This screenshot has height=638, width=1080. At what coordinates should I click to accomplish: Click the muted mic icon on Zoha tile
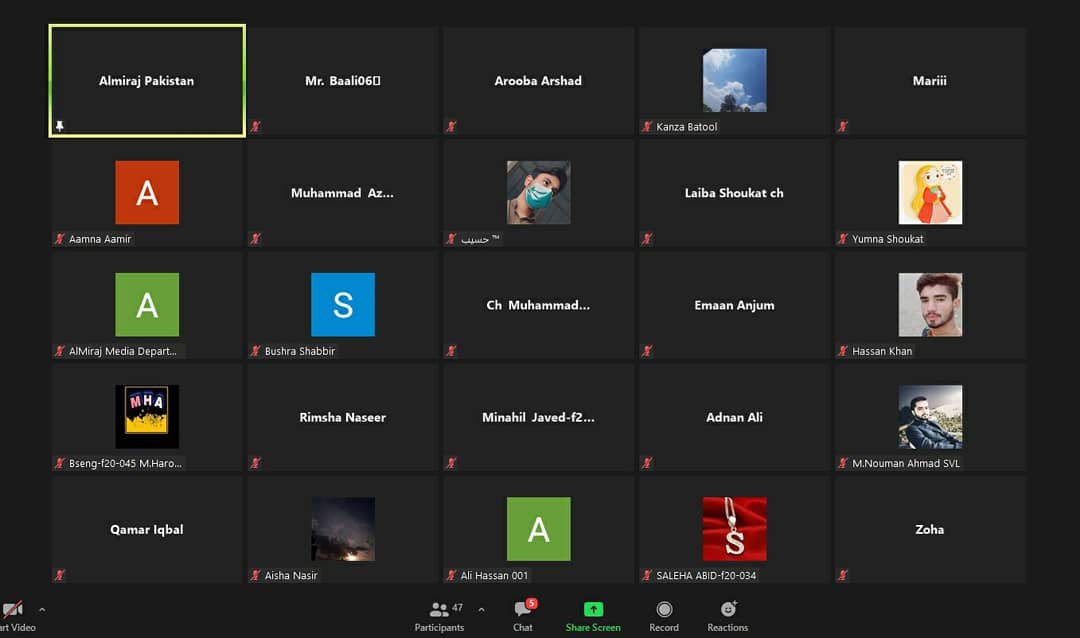[x=842, y=575]
